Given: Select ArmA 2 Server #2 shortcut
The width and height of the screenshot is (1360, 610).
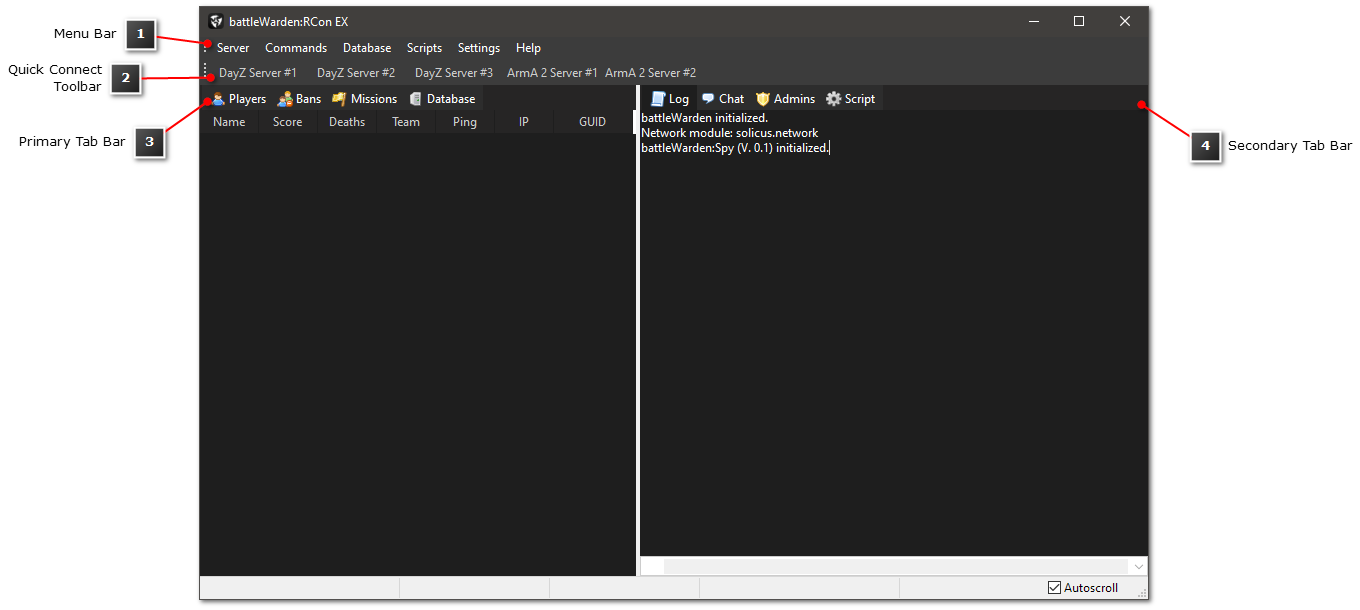Looking at the screenshot, I should 650,73.
